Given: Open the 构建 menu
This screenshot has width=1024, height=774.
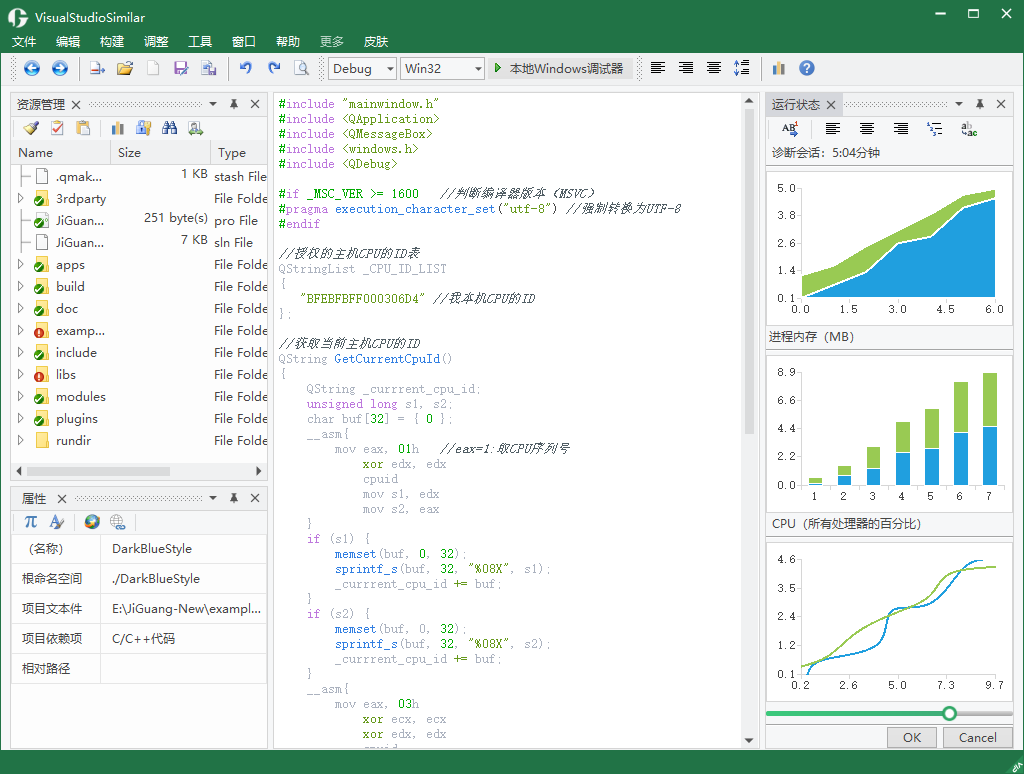Looking at the screenshot, I should pos(112,42).
